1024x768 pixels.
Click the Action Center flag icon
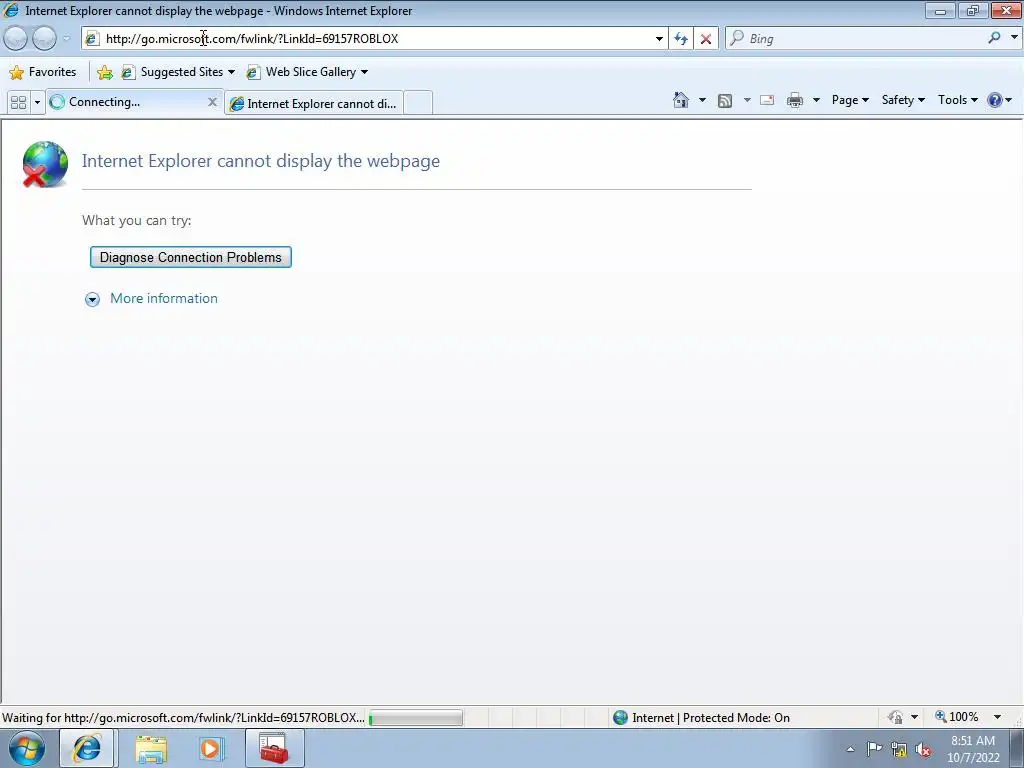874,749
